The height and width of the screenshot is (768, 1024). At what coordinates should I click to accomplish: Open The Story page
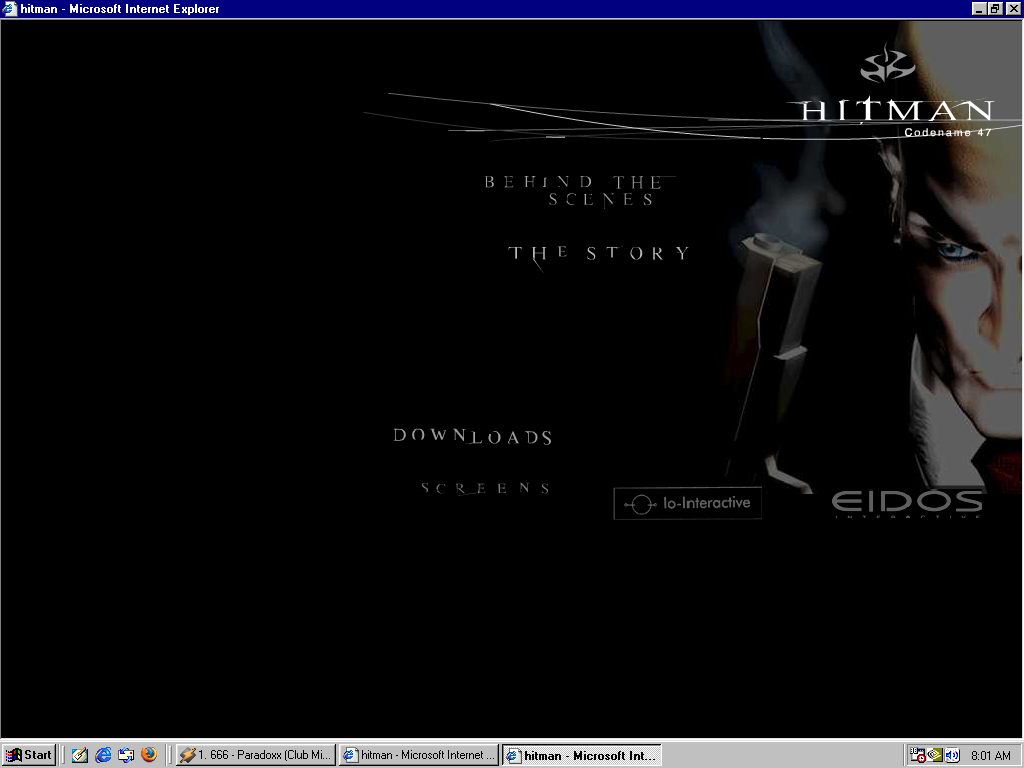point(599,253)
